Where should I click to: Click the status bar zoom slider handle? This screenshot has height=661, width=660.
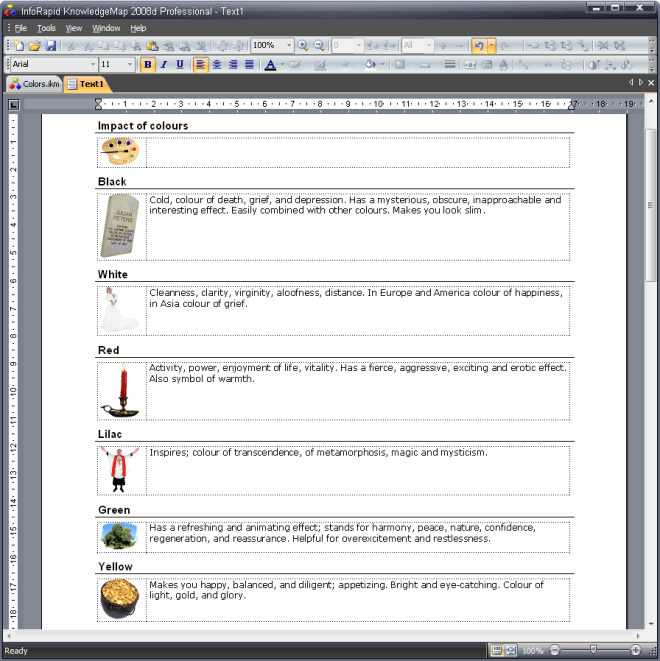pyautogui.click(x=593, y=650)
